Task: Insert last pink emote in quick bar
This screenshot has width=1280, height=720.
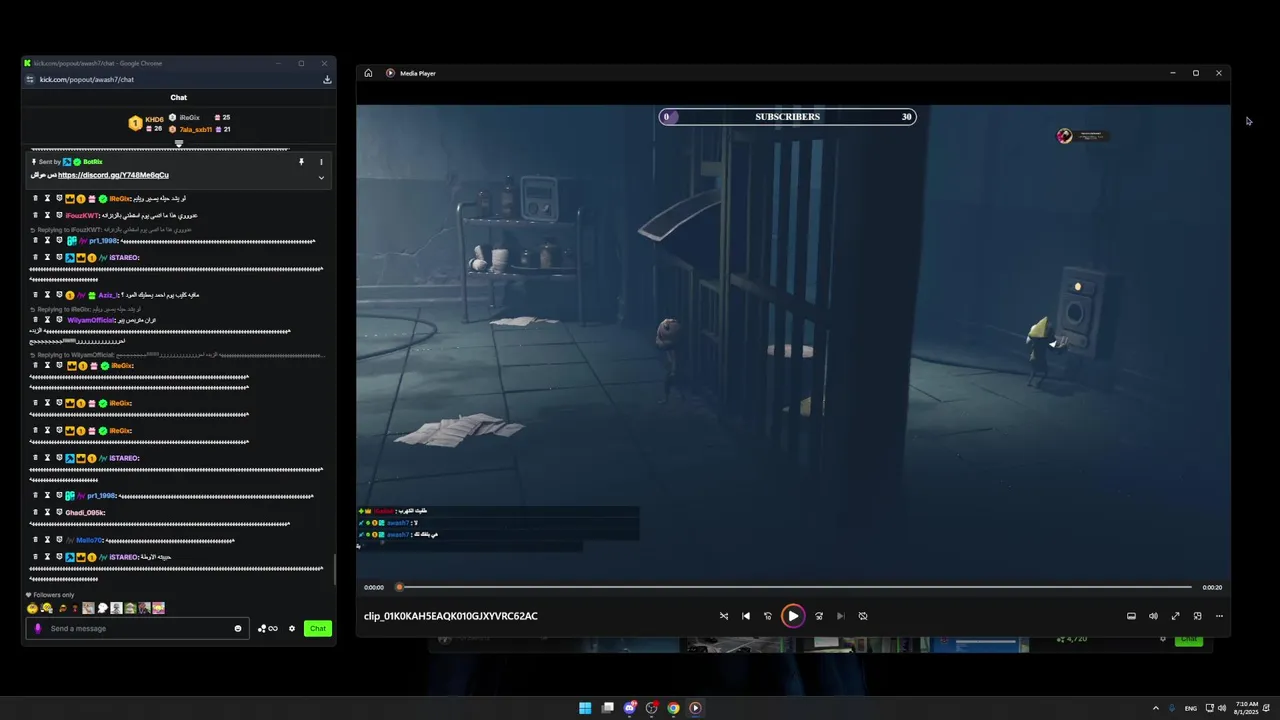Action: (x=159, y=608)
